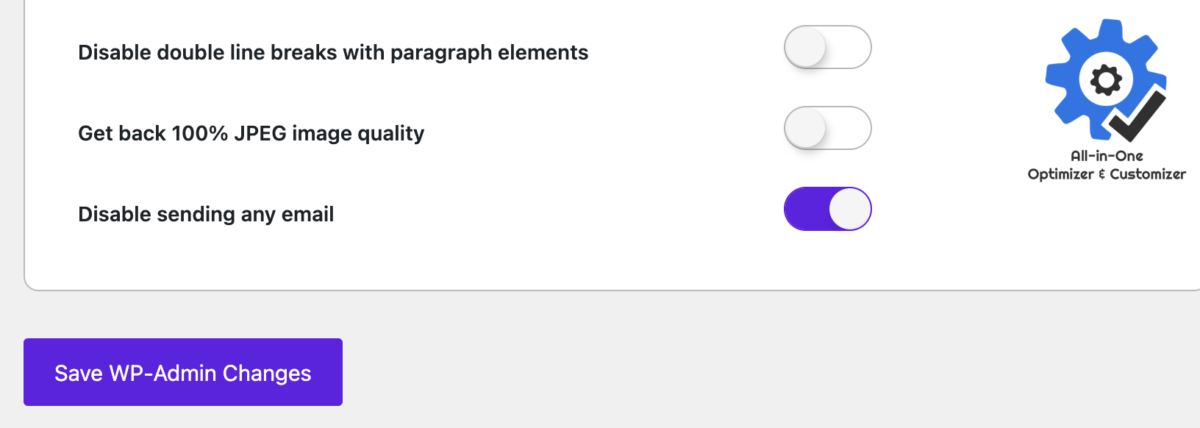
Task: Click the "All-in-One" caption text under the logo
Action: (1106, 156)
